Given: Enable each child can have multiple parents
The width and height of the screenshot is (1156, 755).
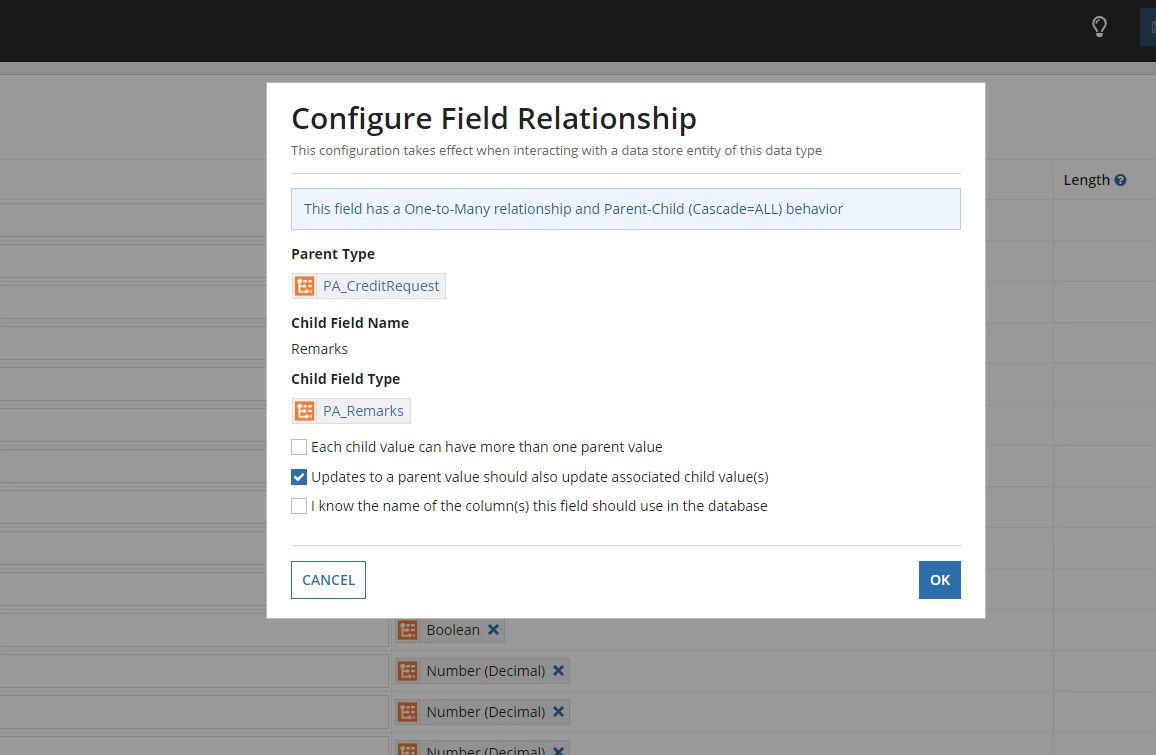Looking at the screenshot, I should 299,447.
